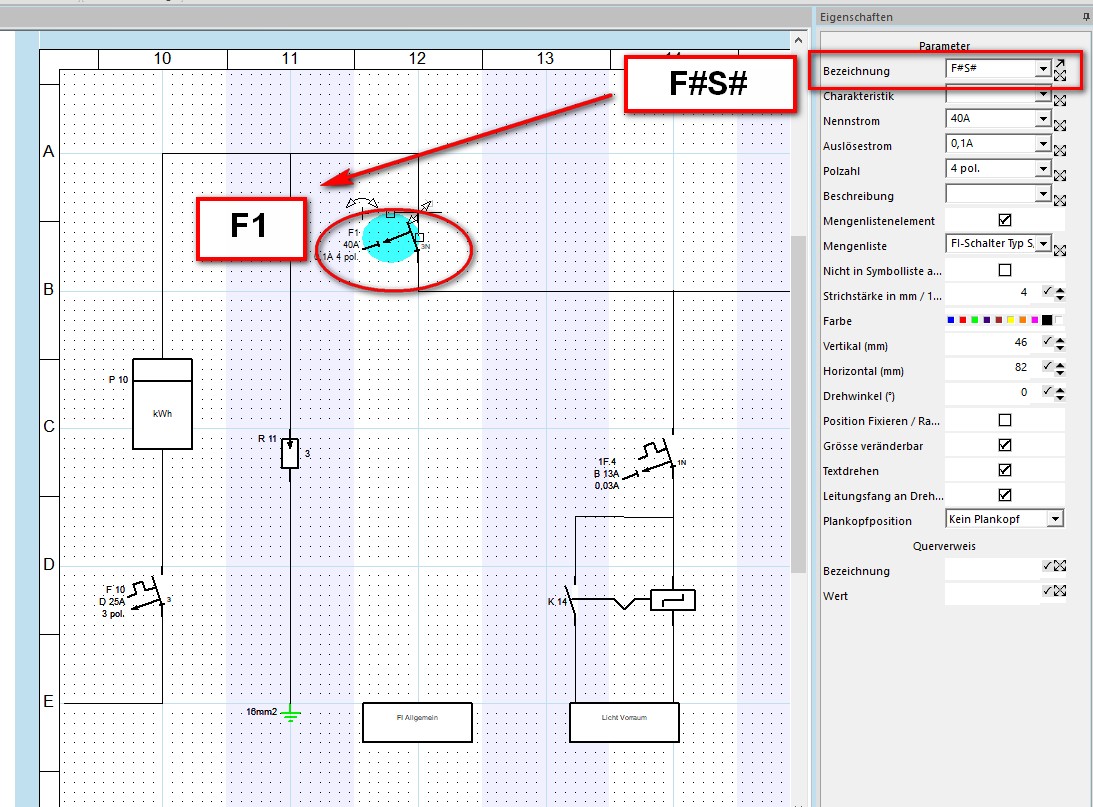Select the 1F.4 RCBO switch symbol
The height and width of the screenshot is (807, 1093).
[x=658, y=457]
